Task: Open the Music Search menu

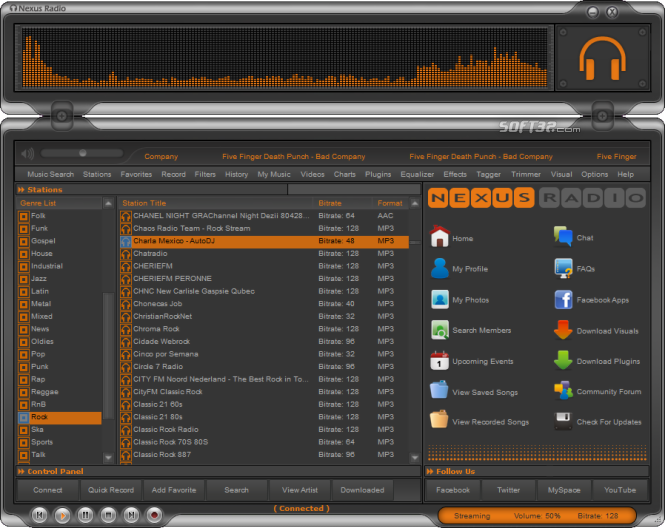Action: coord(50,174)
